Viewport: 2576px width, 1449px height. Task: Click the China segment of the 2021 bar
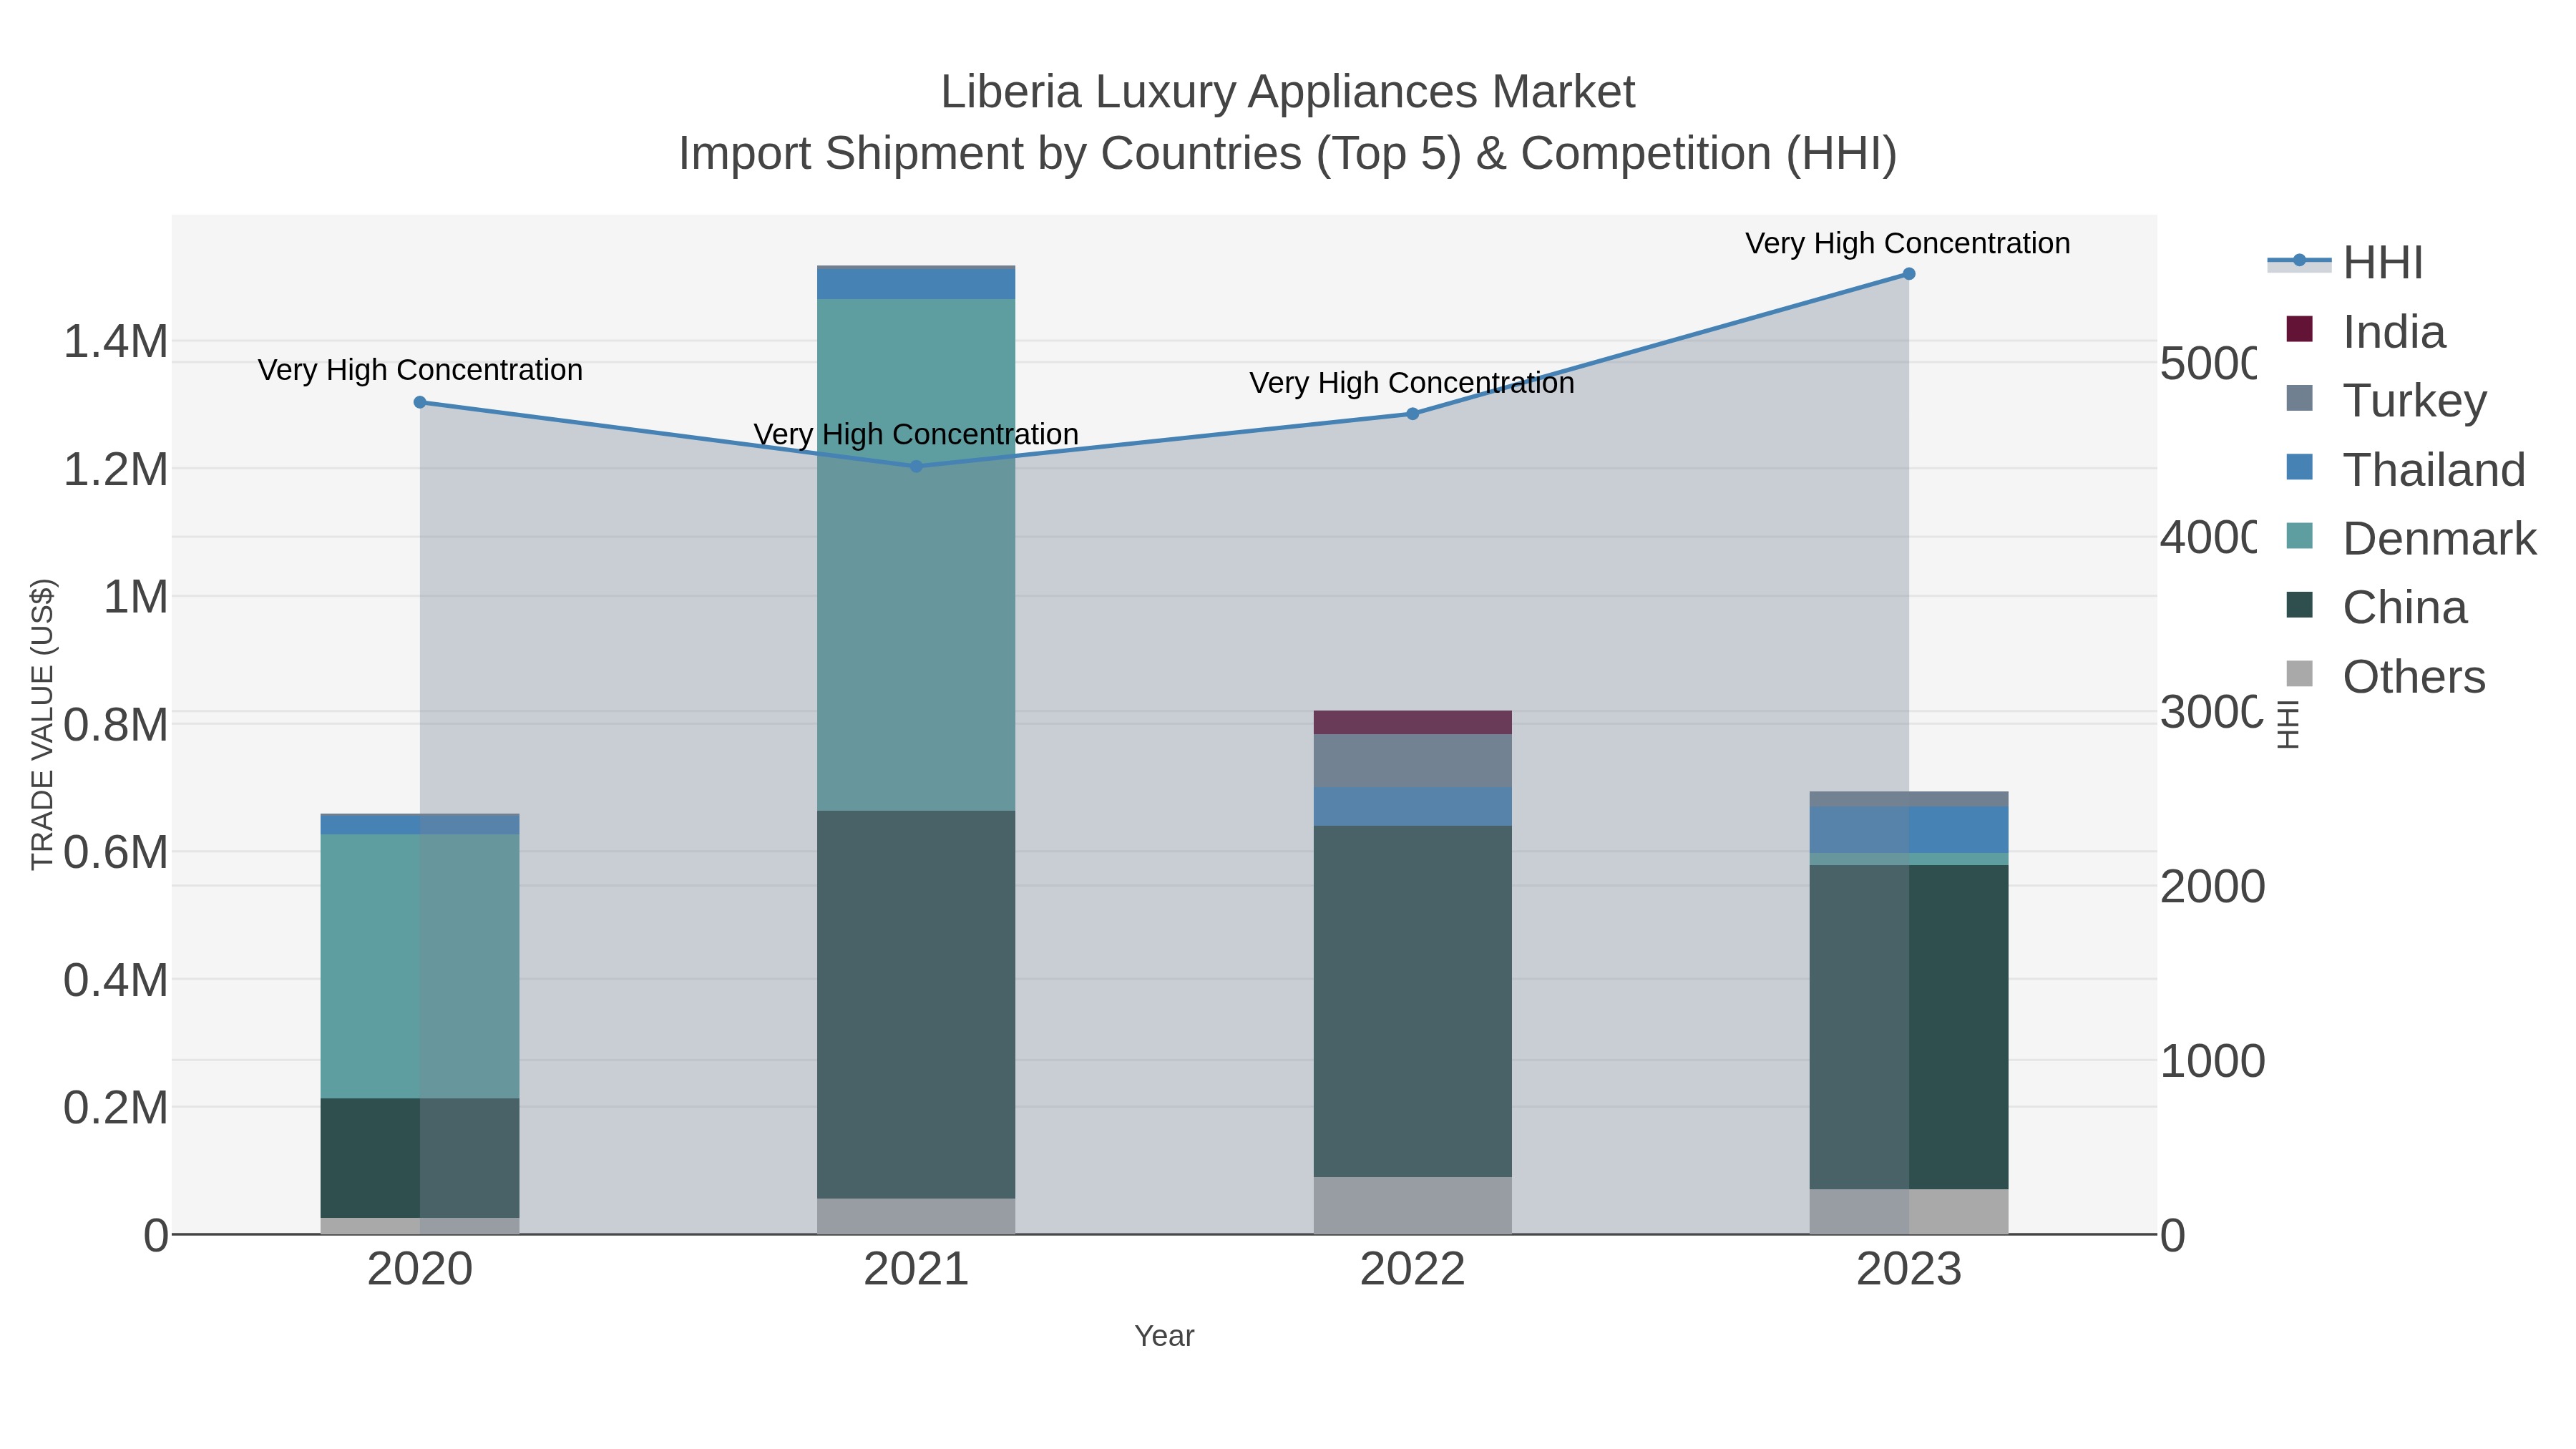[x=916, y=1004]
